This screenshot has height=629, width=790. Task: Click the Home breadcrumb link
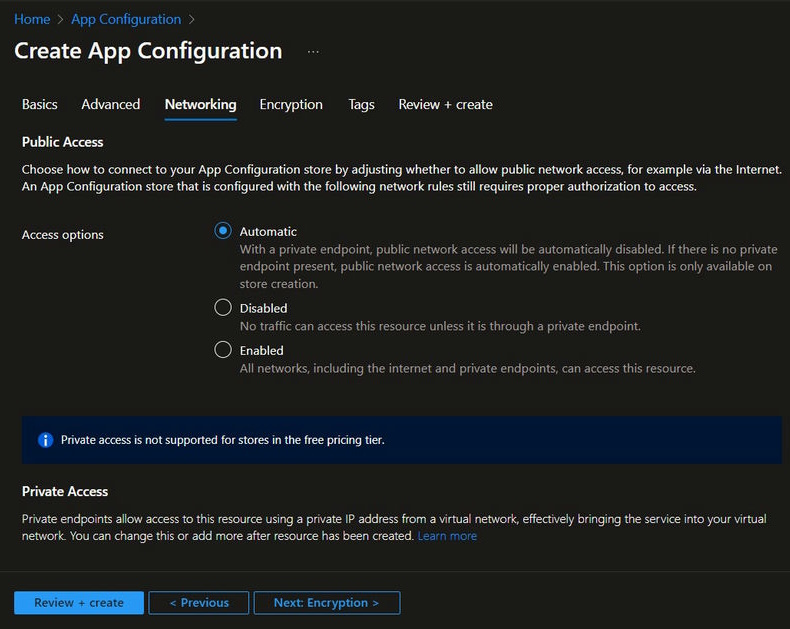(32, 20)
